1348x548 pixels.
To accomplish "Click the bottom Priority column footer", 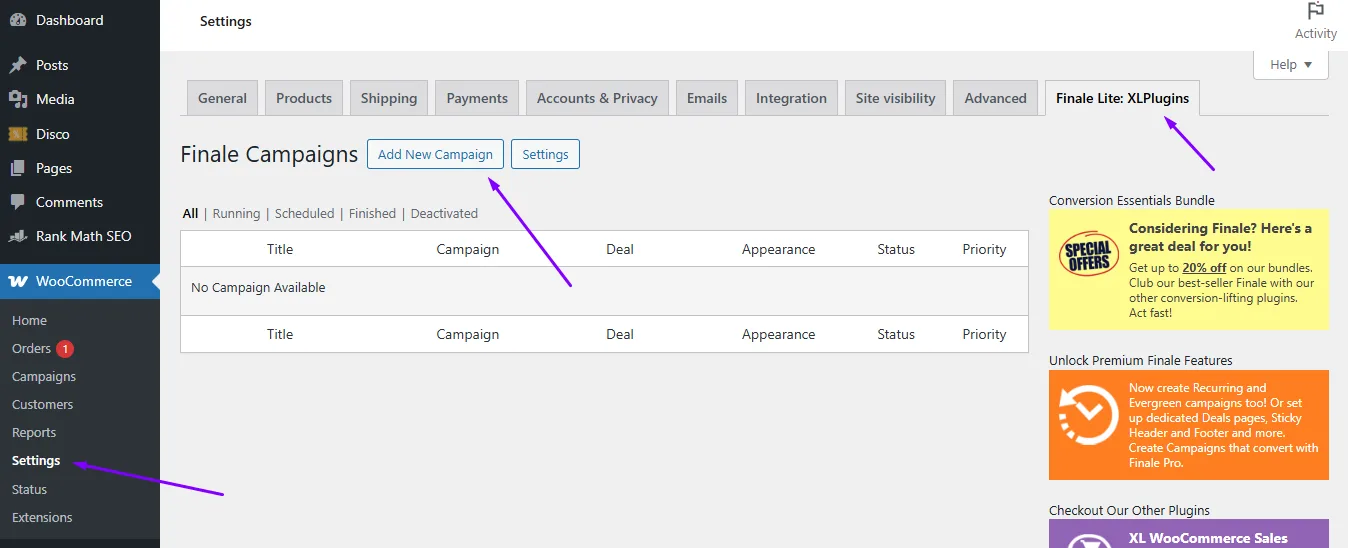I will click(984, 334).
